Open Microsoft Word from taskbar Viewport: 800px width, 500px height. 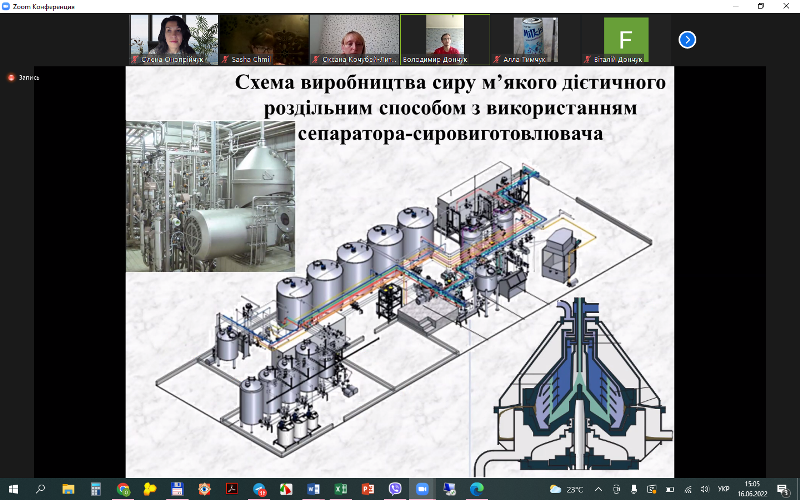pyautogui.click(x=313, y=489)
